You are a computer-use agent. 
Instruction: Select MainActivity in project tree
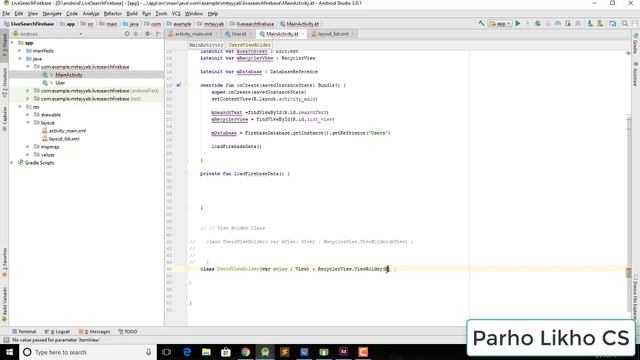[x=69, y=75]
